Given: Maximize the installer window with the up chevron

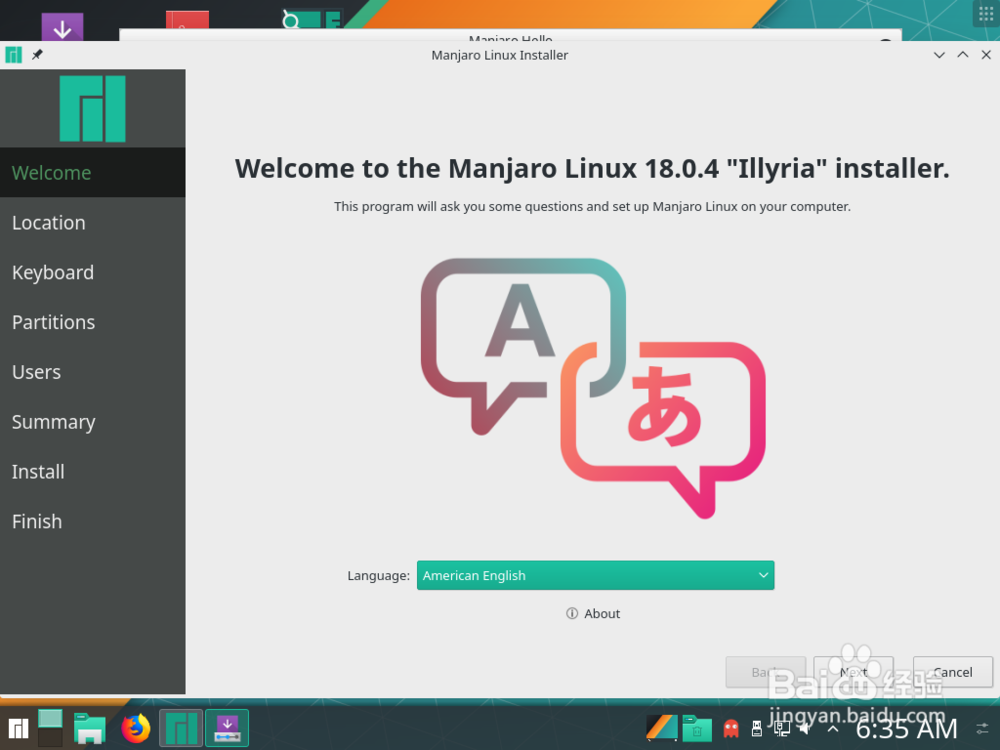Looking at the screenshot, I should point(962,55).
